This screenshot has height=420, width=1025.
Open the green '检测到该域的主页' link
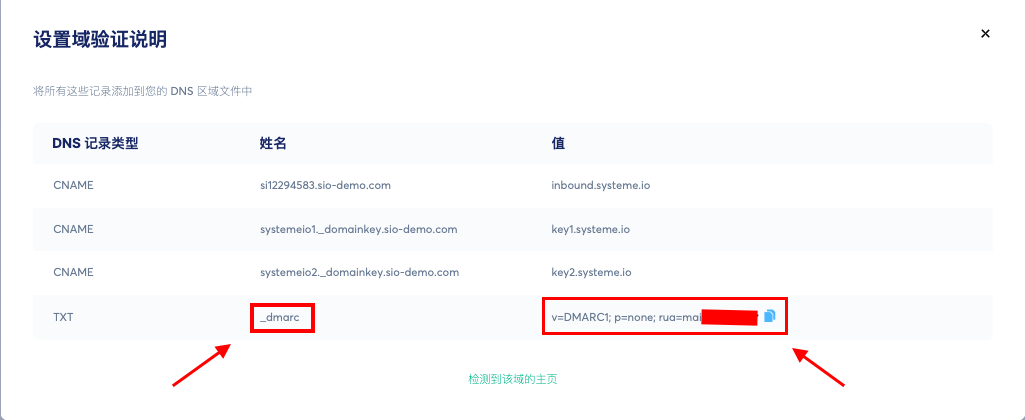pyautogui.click(x=512, y=379)
